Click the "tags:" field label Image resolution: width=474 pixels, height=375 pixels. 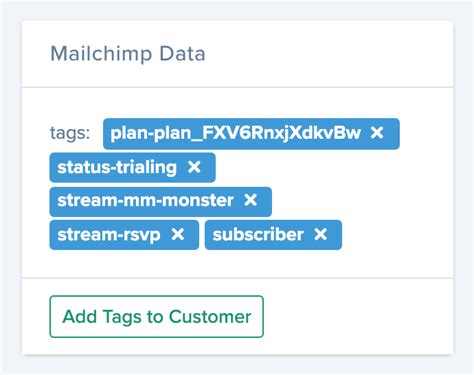70,133
